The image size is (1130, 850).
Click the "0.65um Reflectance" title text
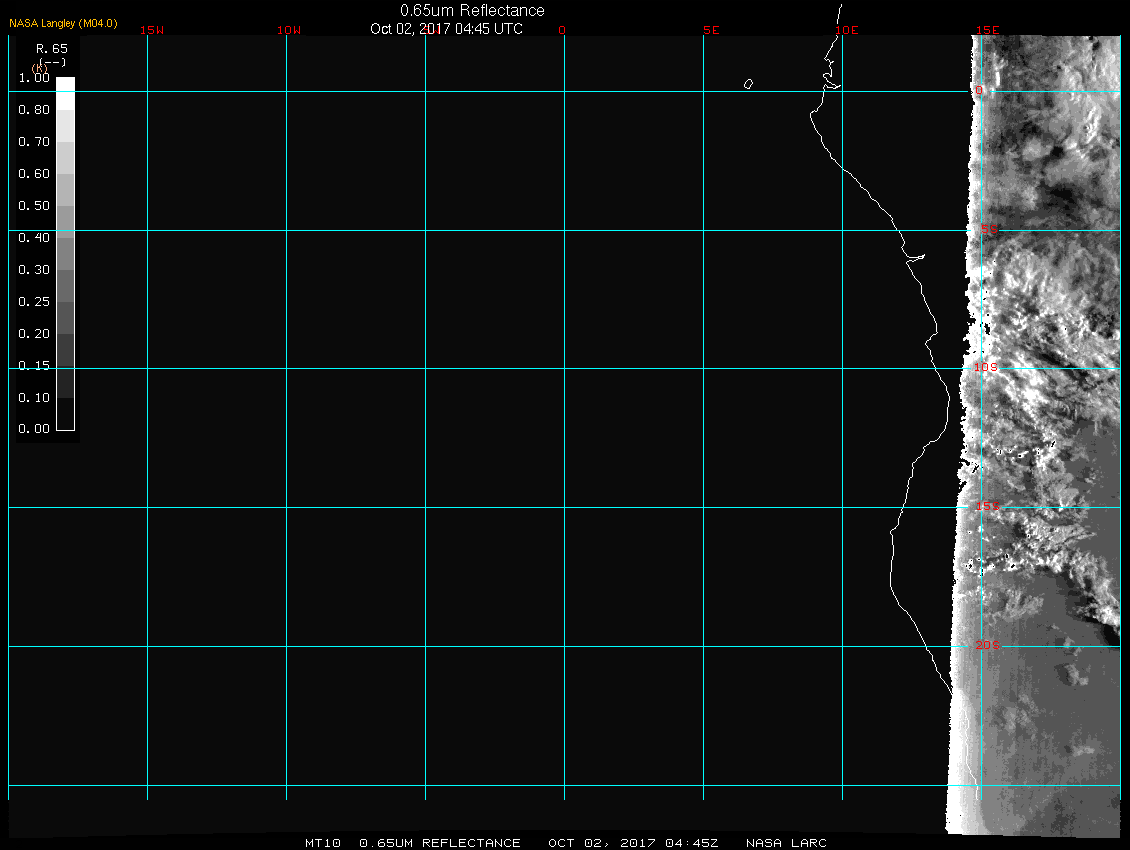pyautogui.click(x=472, y=11)
